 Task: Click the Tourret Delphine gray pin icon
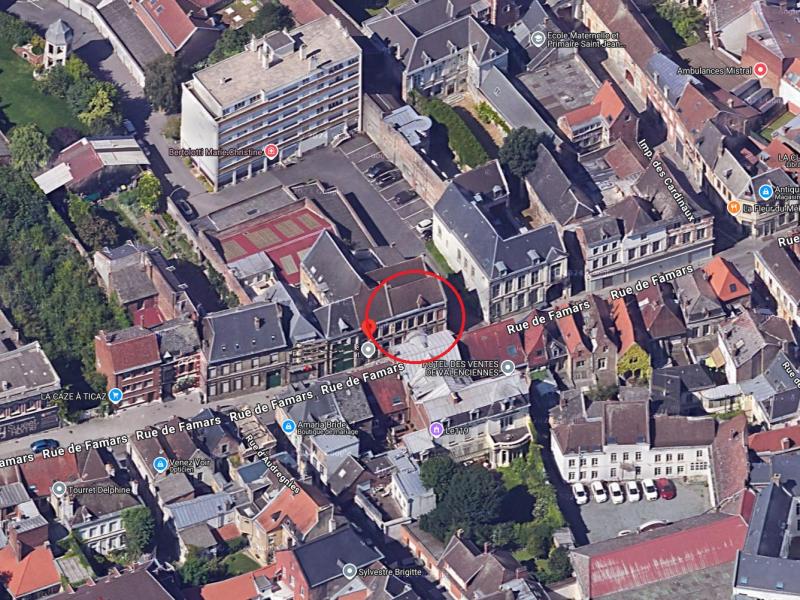[x=59, y=489]
